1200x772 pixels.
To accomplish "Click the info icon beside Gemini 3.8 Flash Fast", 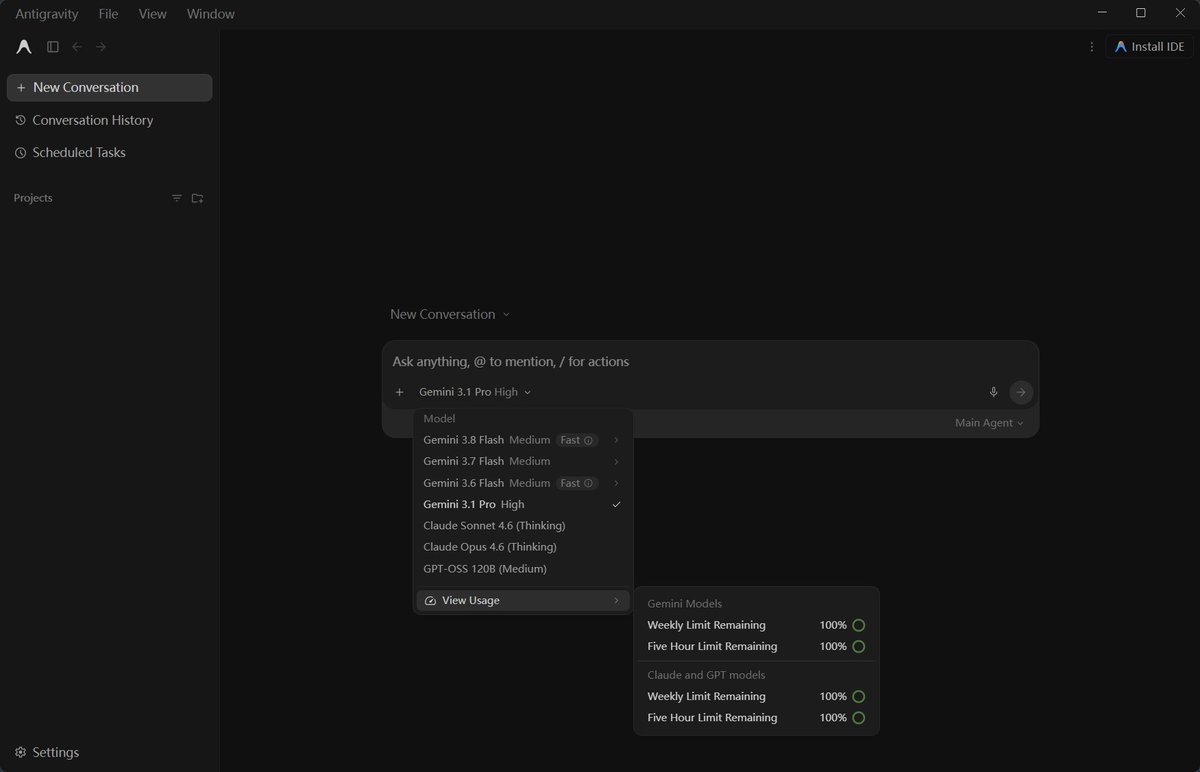I will tap(588, 440).
